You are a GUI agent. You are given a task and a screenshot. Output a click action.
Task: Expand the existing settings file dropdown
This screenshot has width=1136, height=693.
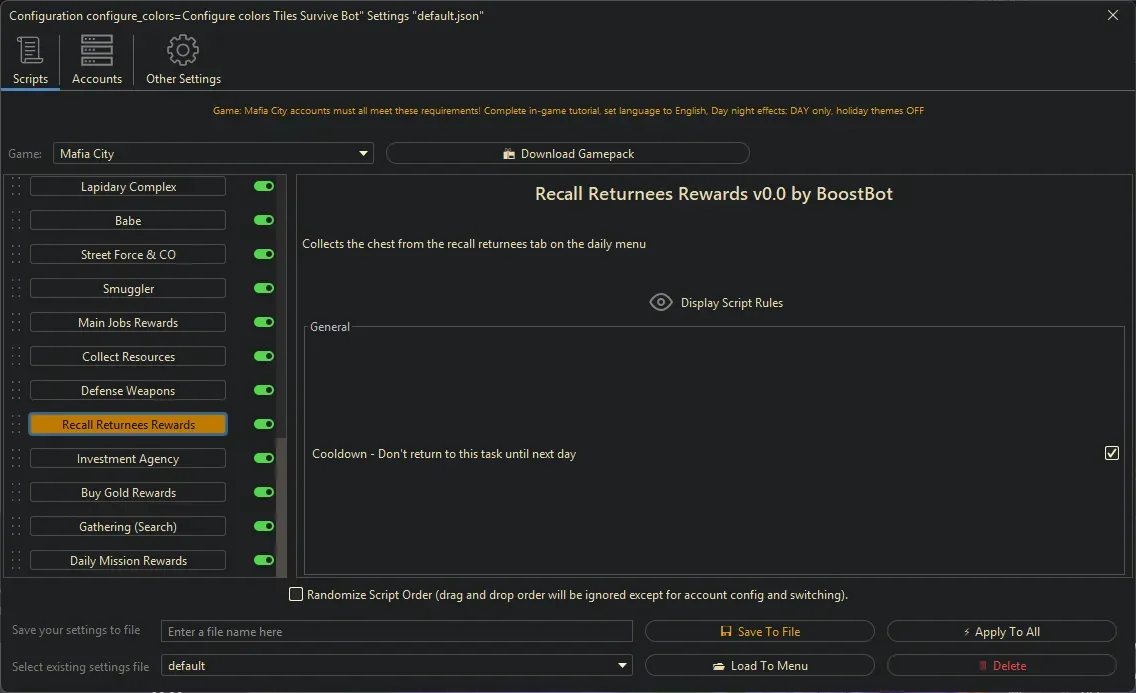[622, 665]
